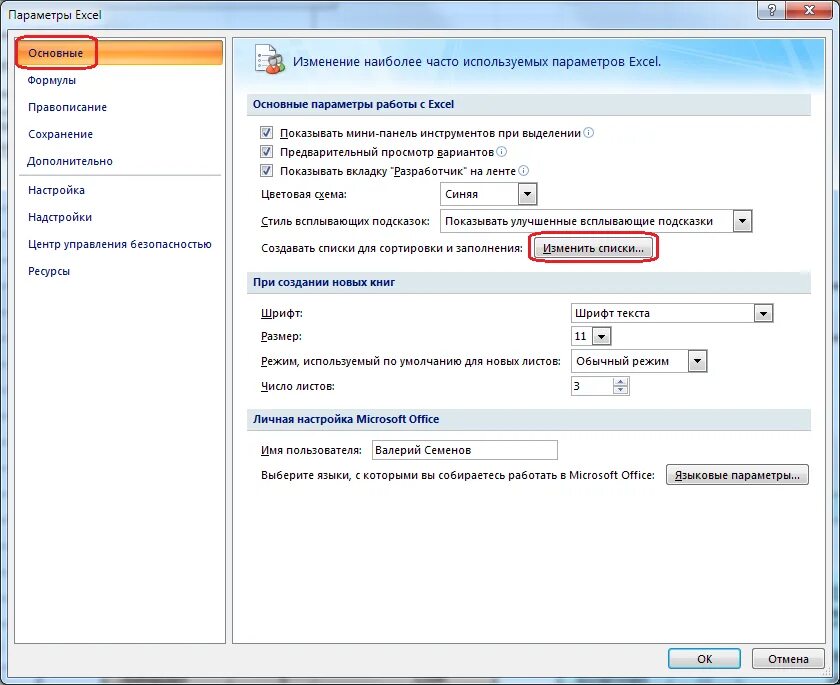Open the Сохранение category
Image resolution: width=840 pixels, height=685 pixels.
61,134
